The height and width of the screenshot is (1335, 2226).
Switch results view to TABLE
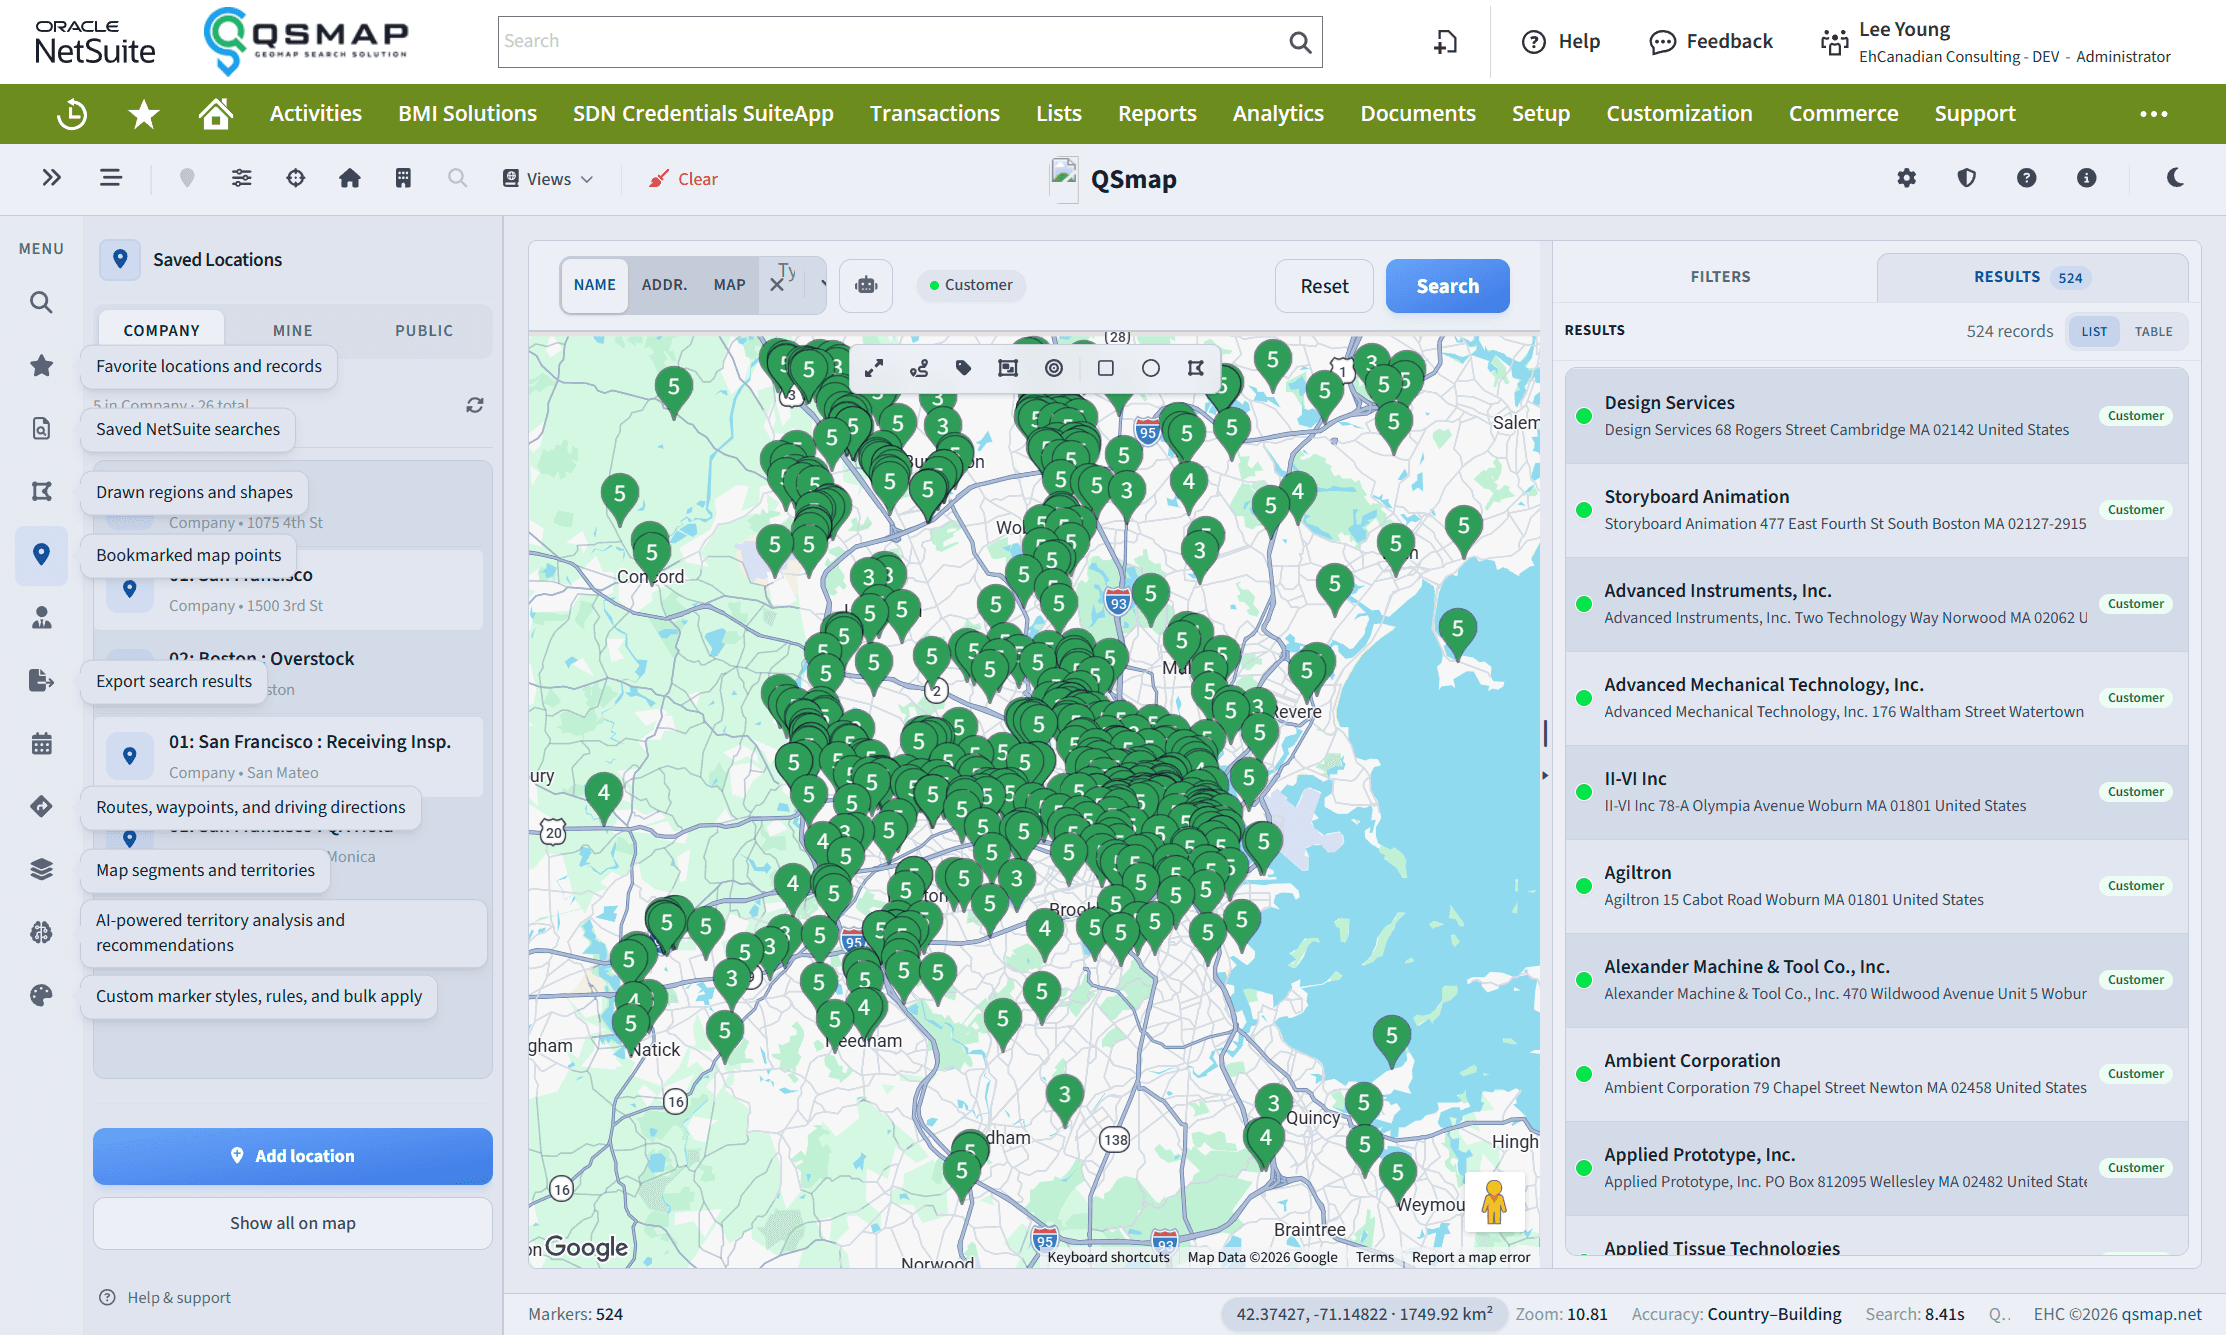tap(2153, 331)
